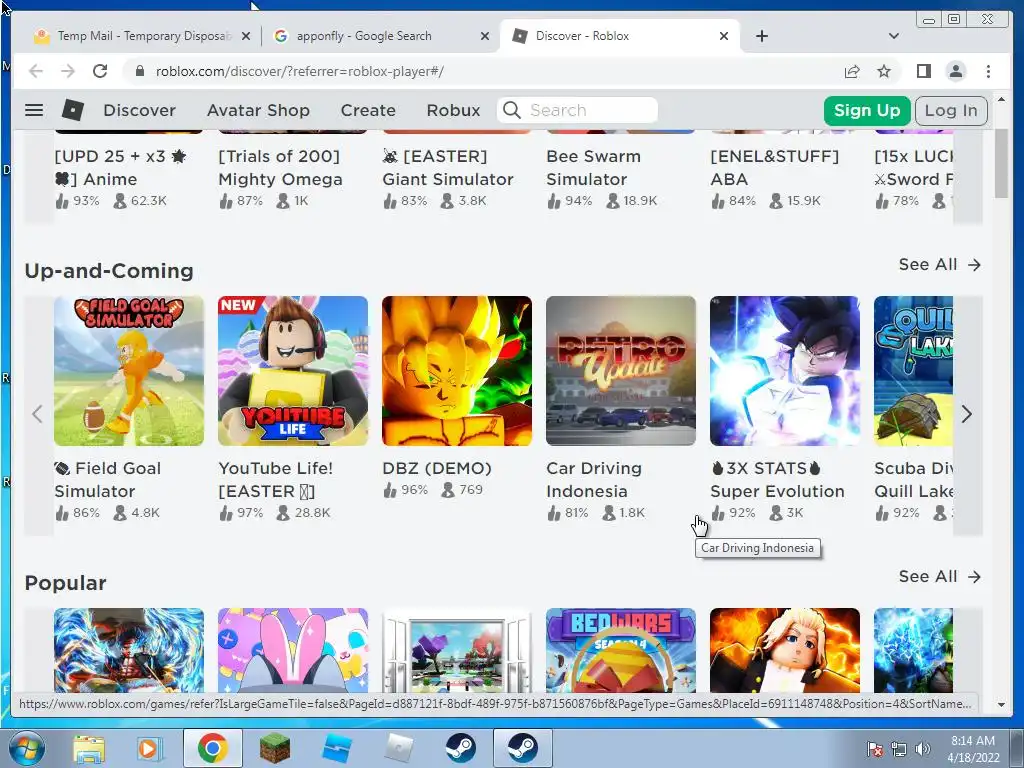Share this page icon
This screenshot has height=768, width=1024.
[852, 71]
